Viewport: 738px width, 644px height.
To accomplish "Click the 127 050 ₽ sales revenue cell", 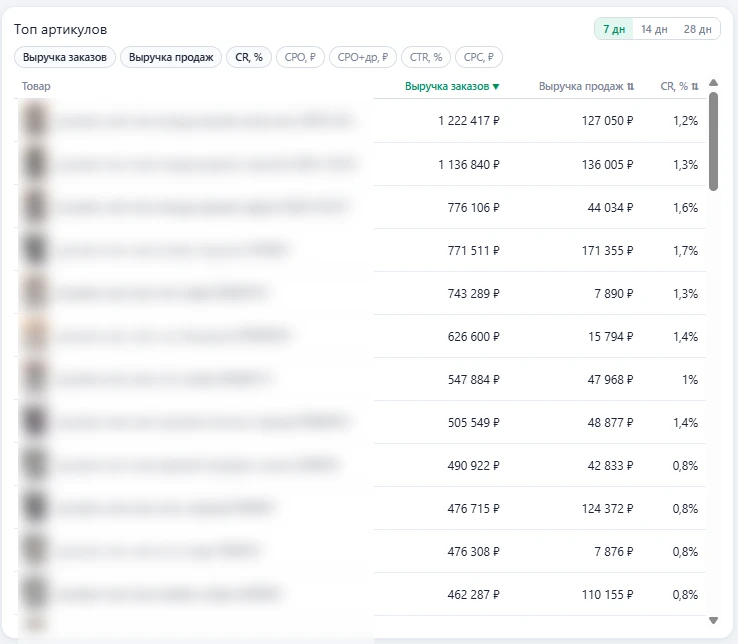I will (x=608, y=121).
